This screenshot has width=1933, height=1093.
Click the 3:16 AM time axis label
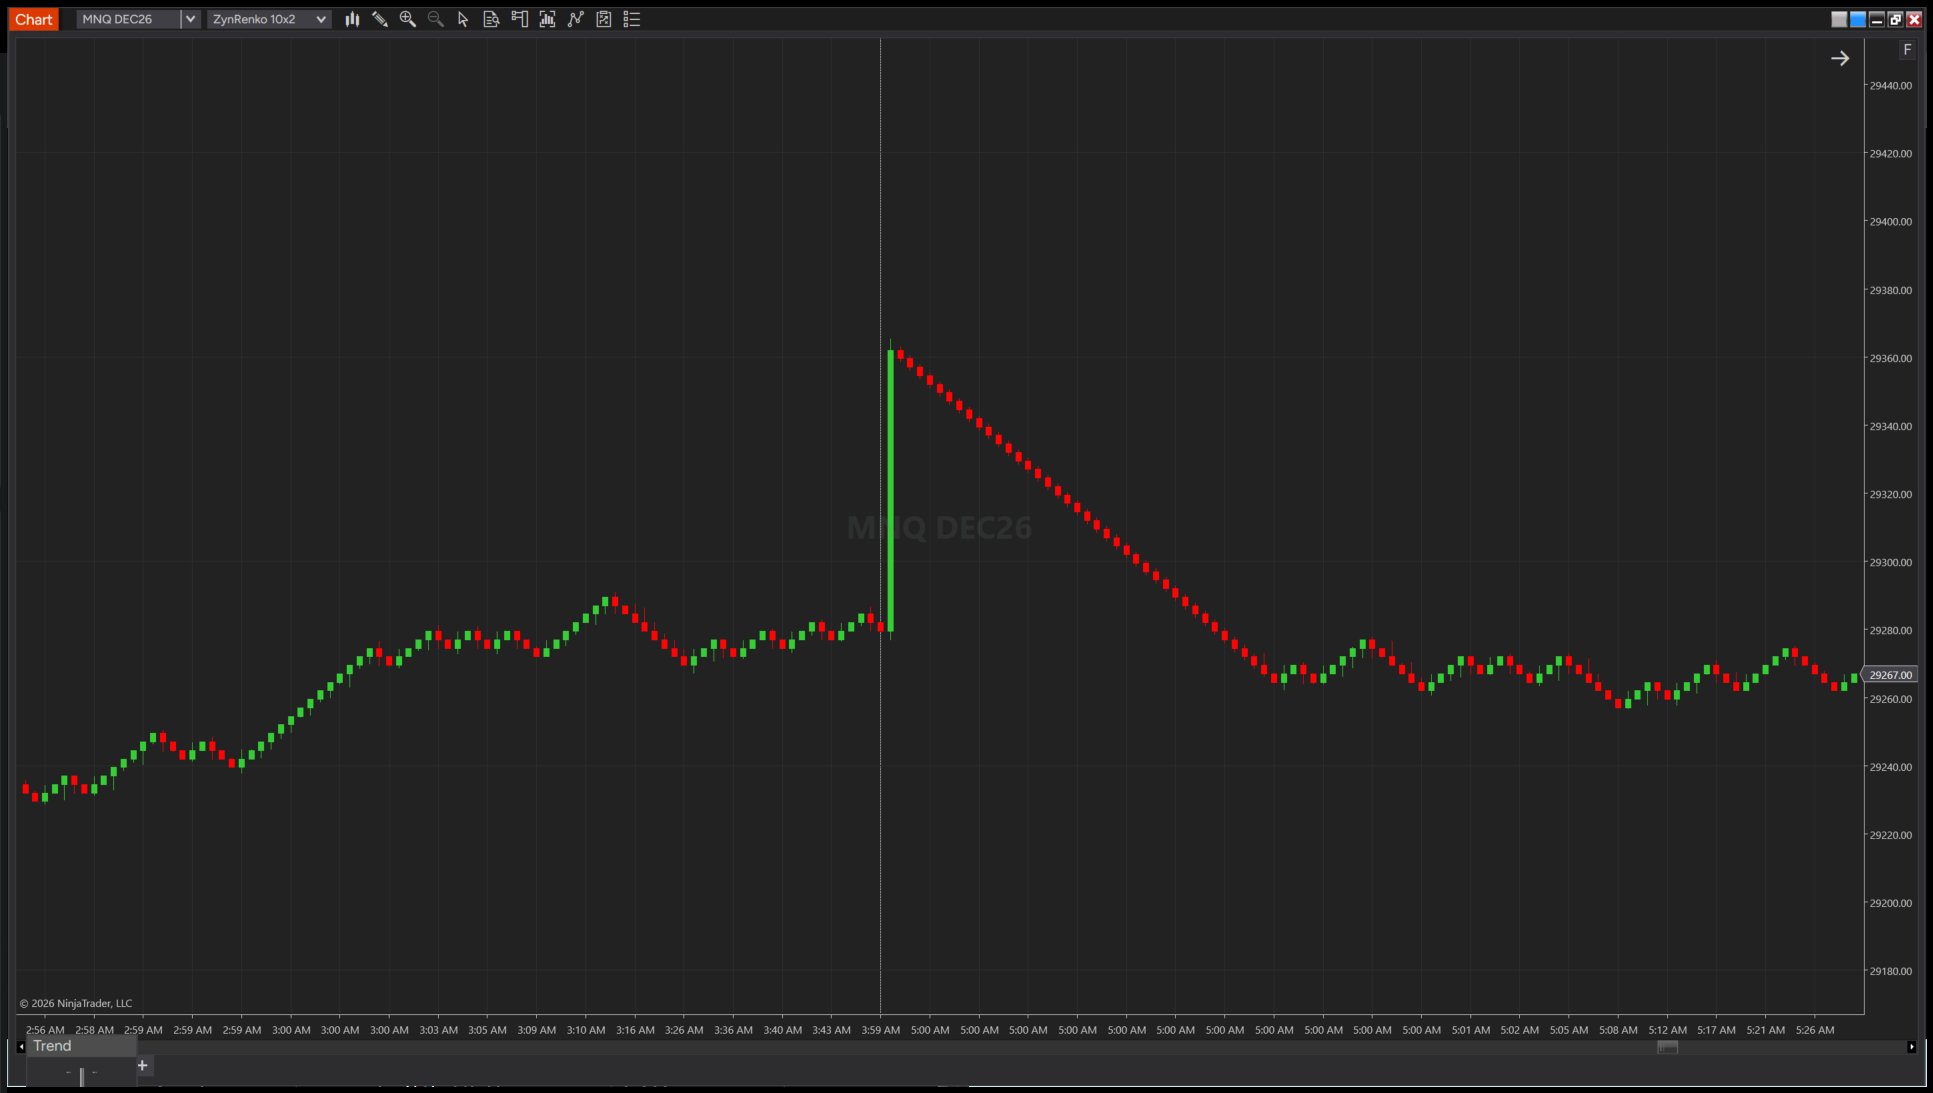[x=635, y=1030]
